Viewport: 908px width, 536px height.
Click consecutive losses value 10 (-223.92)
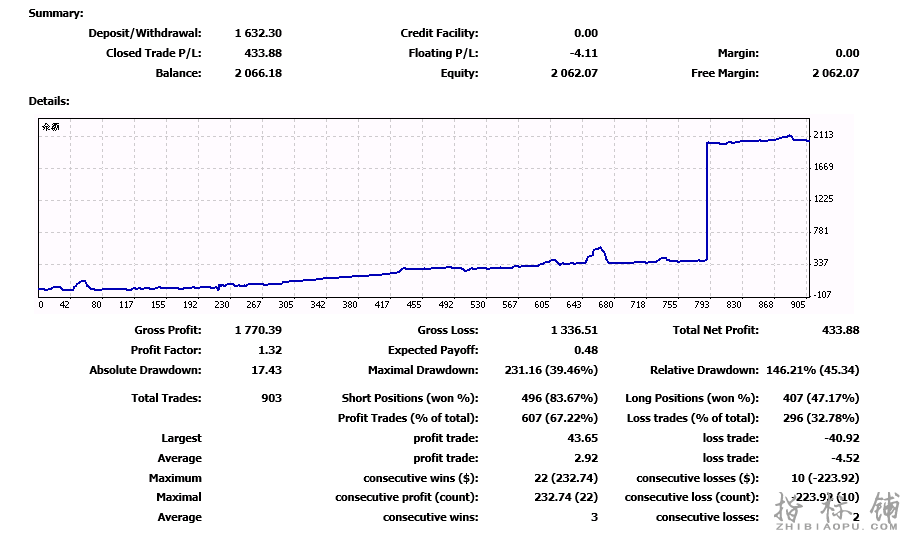[825, 478]
